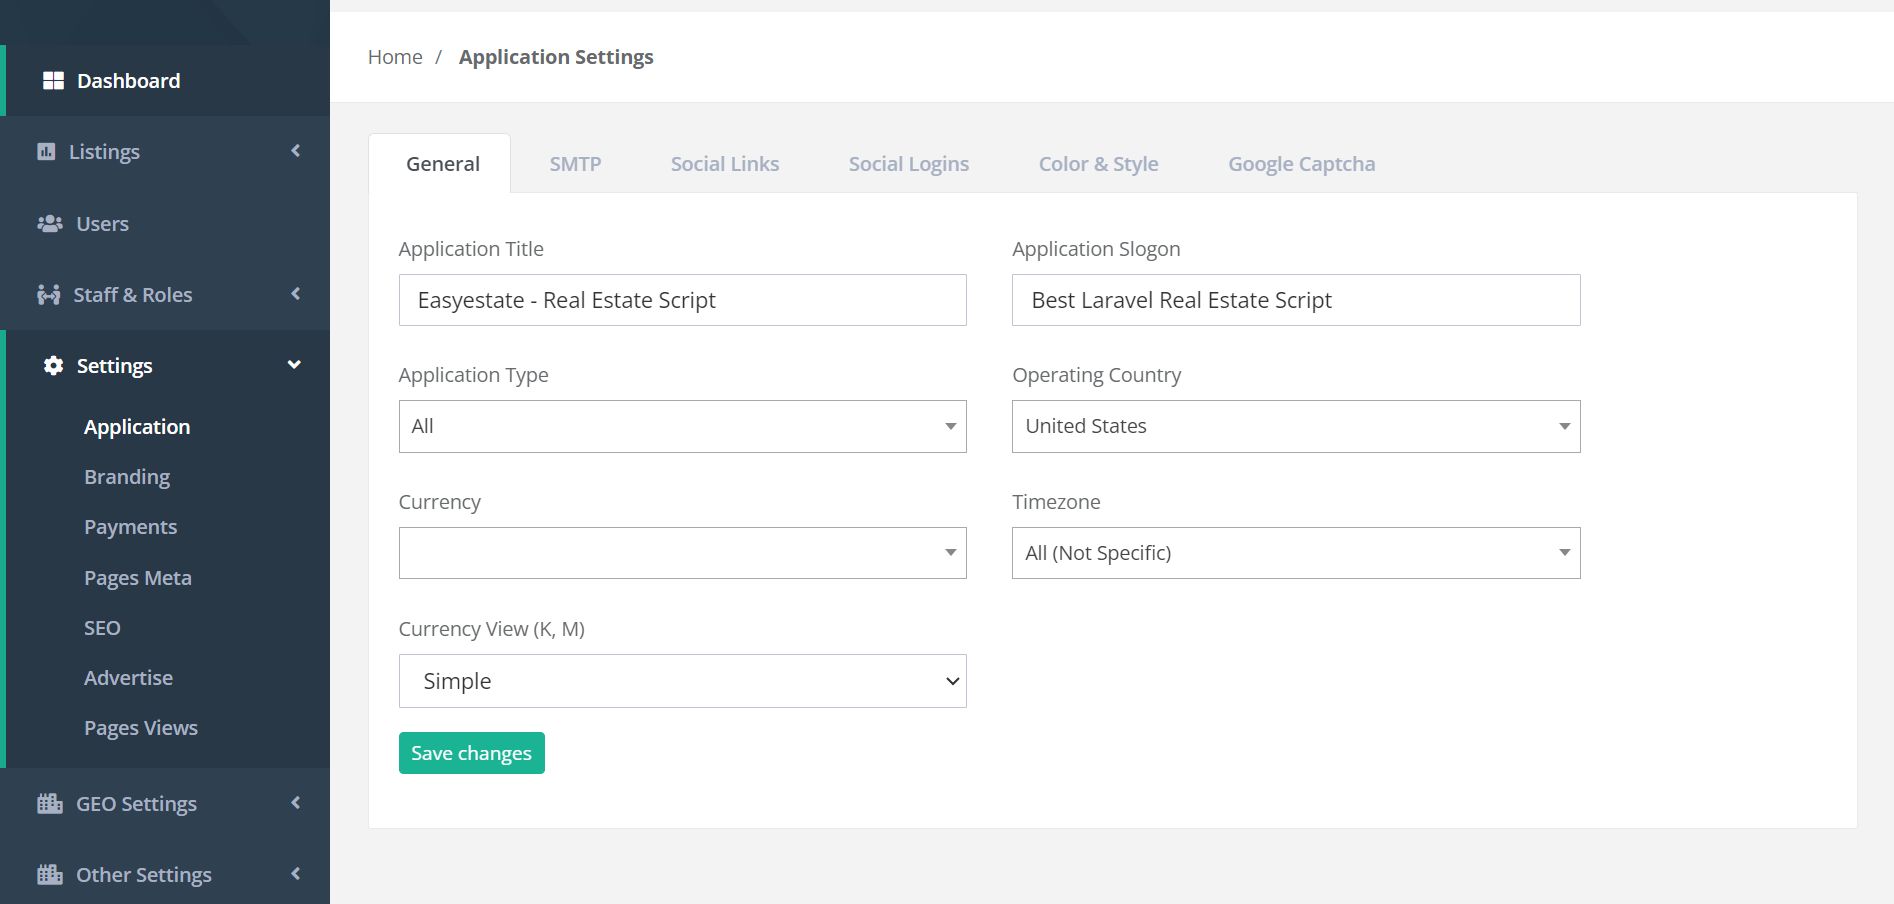Open the Operating Country dropdown
The image size is (1894, 904).
[1295, 426]
